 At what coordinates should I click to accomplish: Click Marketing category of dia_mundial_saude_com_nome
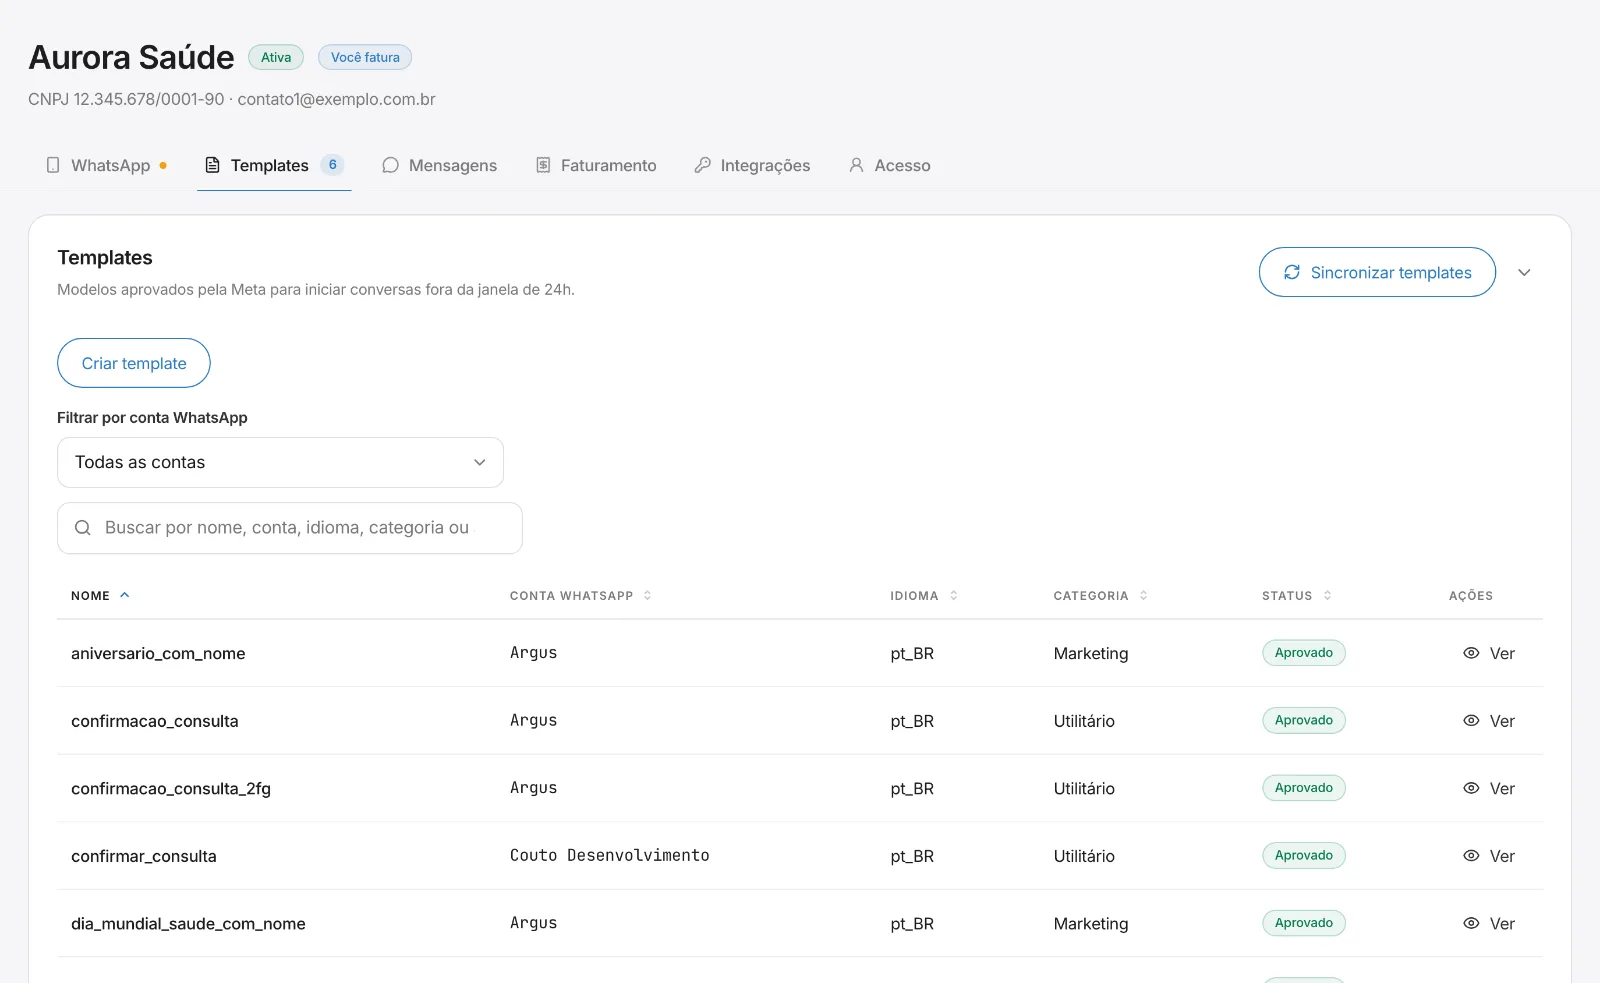point(1091,924)
